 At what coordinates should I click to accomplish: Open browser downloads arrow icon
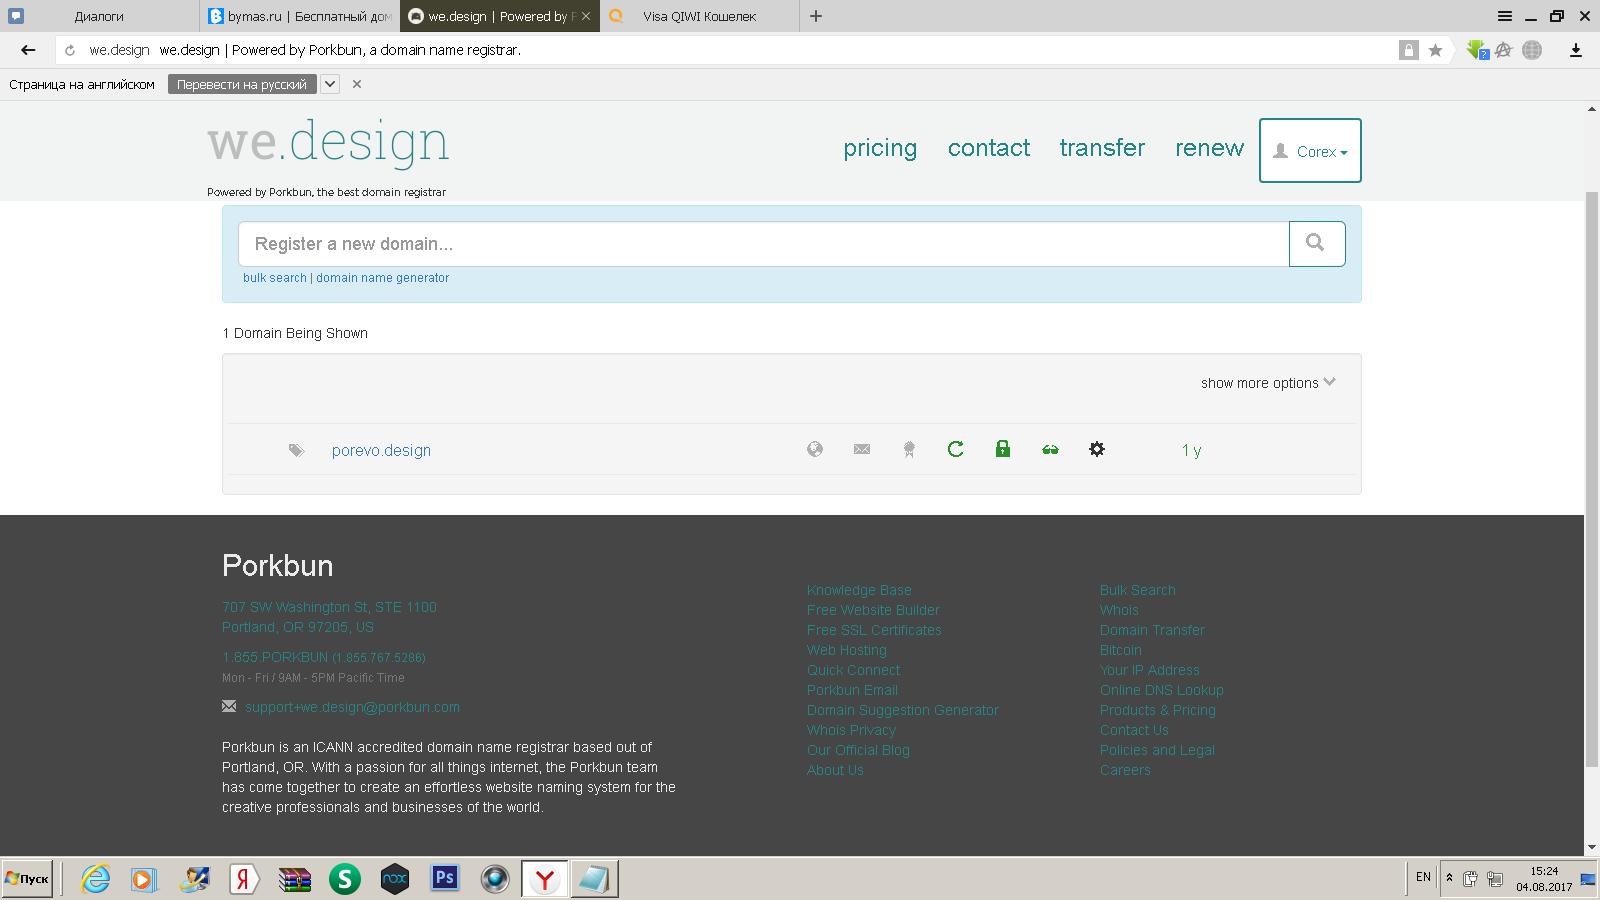pyautogui.click(x=1575, y=50)
